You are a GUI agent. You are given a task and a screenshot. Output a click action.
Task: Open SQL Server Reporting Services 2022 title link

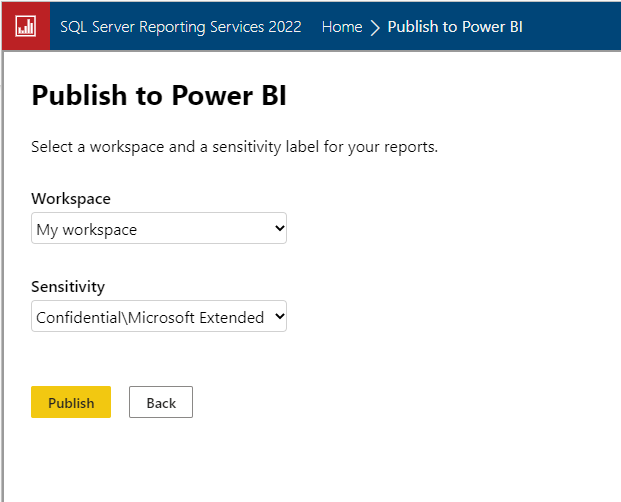click(181, 27)
